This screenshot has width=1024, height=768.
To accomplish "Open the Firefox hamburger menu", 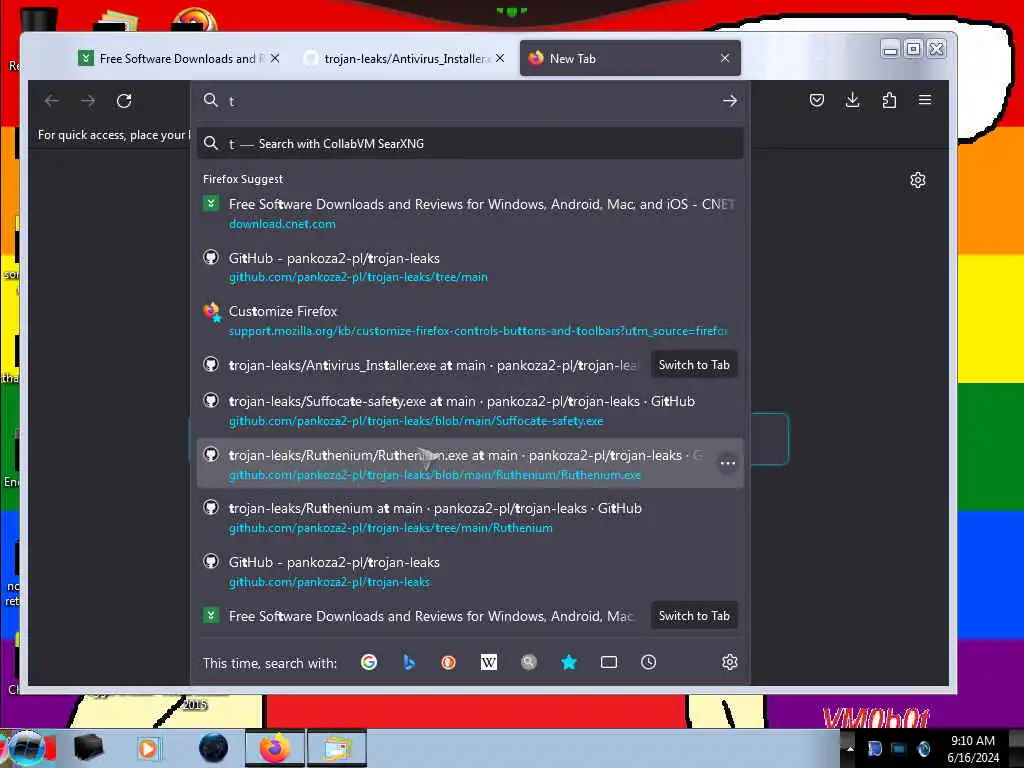I will click(x=925, y=100).
